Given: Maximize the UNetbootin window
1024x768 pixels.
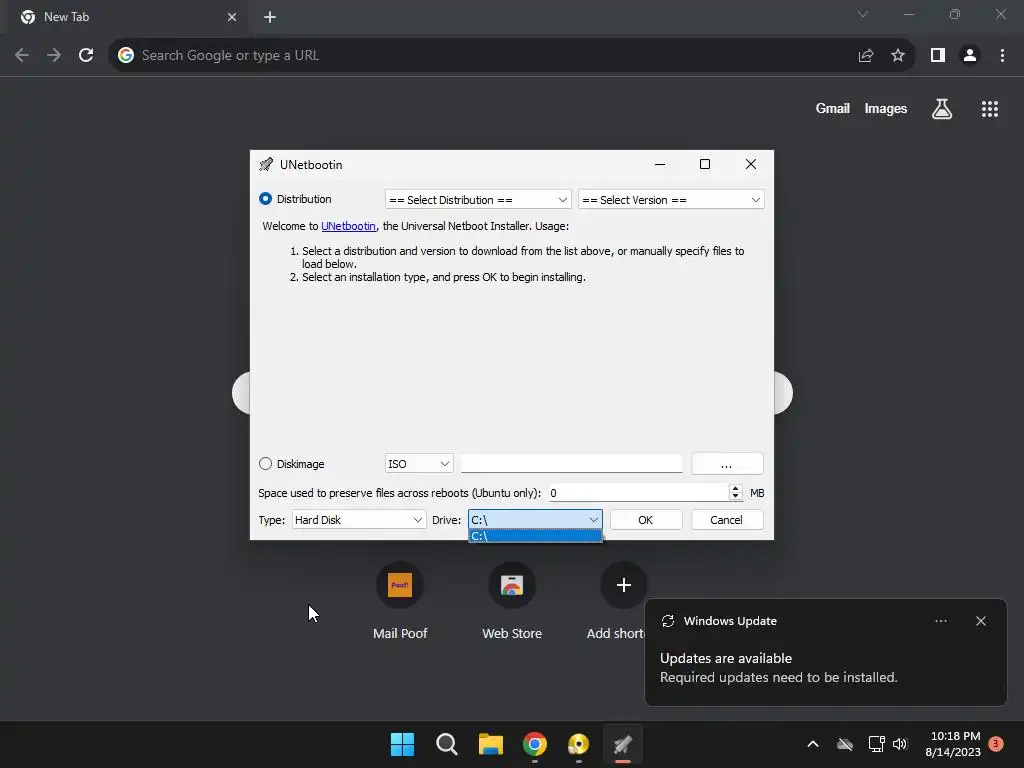Looking at the screenshot, I should click(x=705, y=165).
